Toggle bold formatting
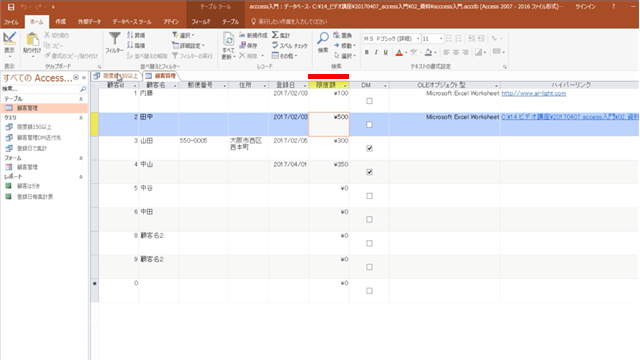 [367, 52]
